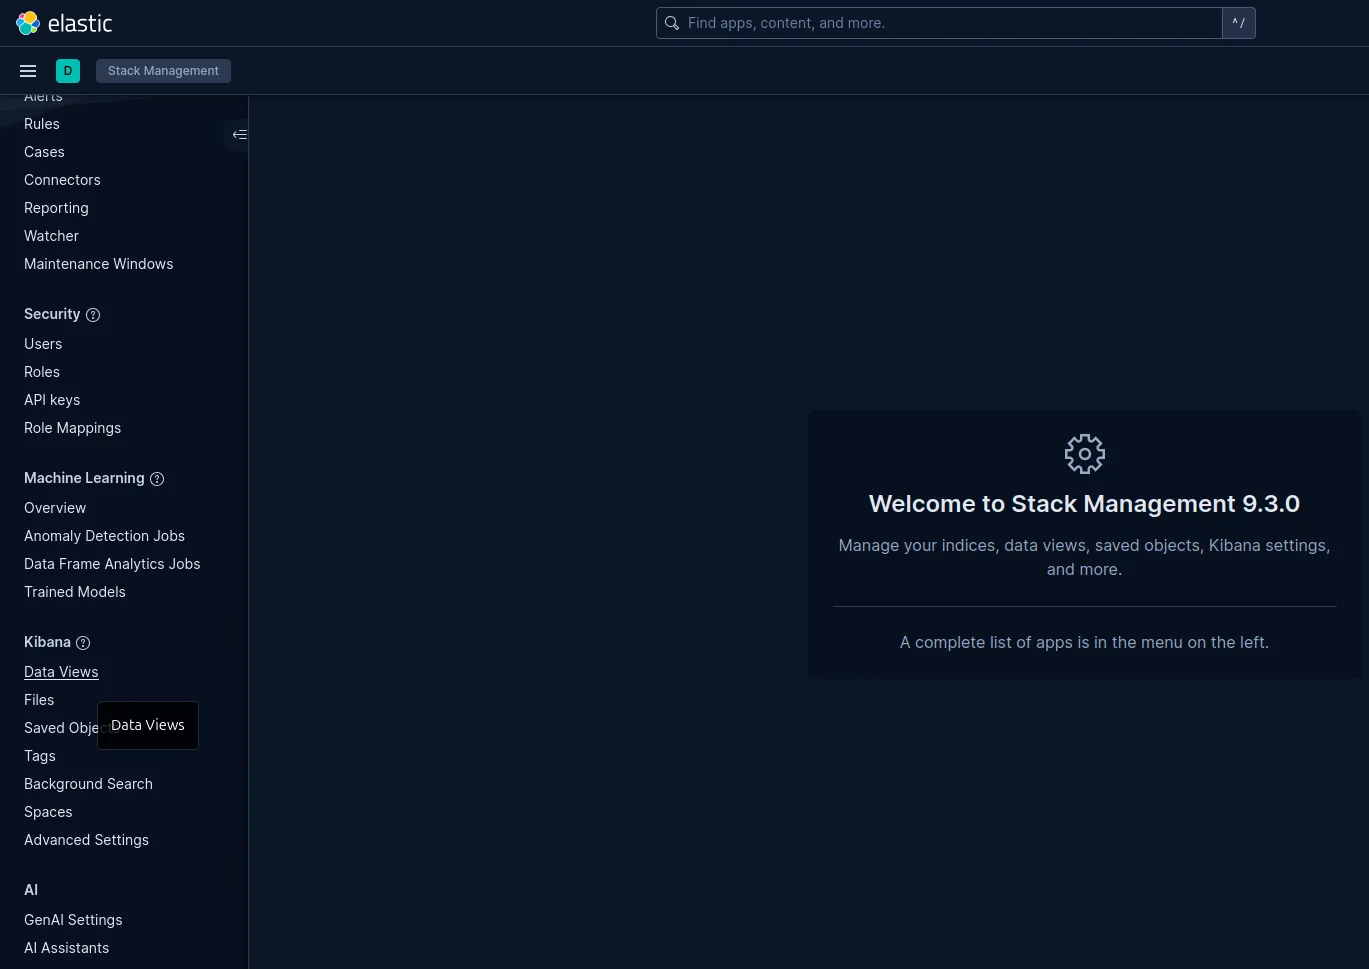Collapse the side navigation panel
The width and height of the screenshot is (1369, 969).
(239, 135)
